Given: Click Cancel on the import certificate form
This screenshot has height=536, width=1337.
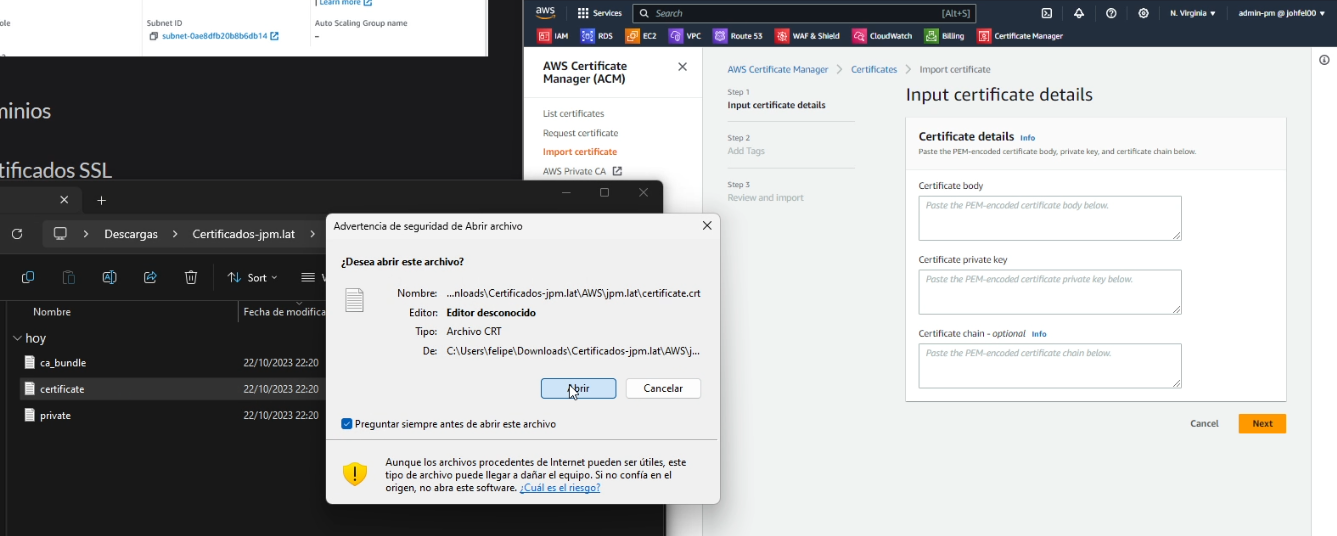Looking at the screenshot, I should click(1204, 424).
